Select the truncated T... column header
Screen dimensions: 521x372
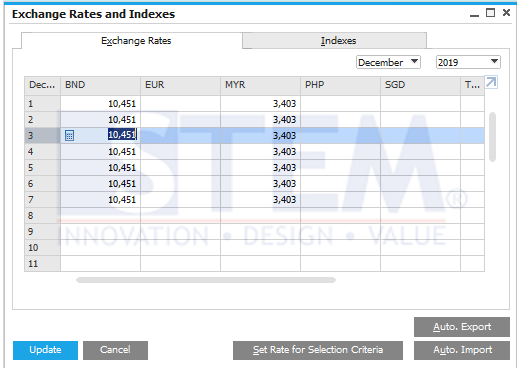(472, 85)
